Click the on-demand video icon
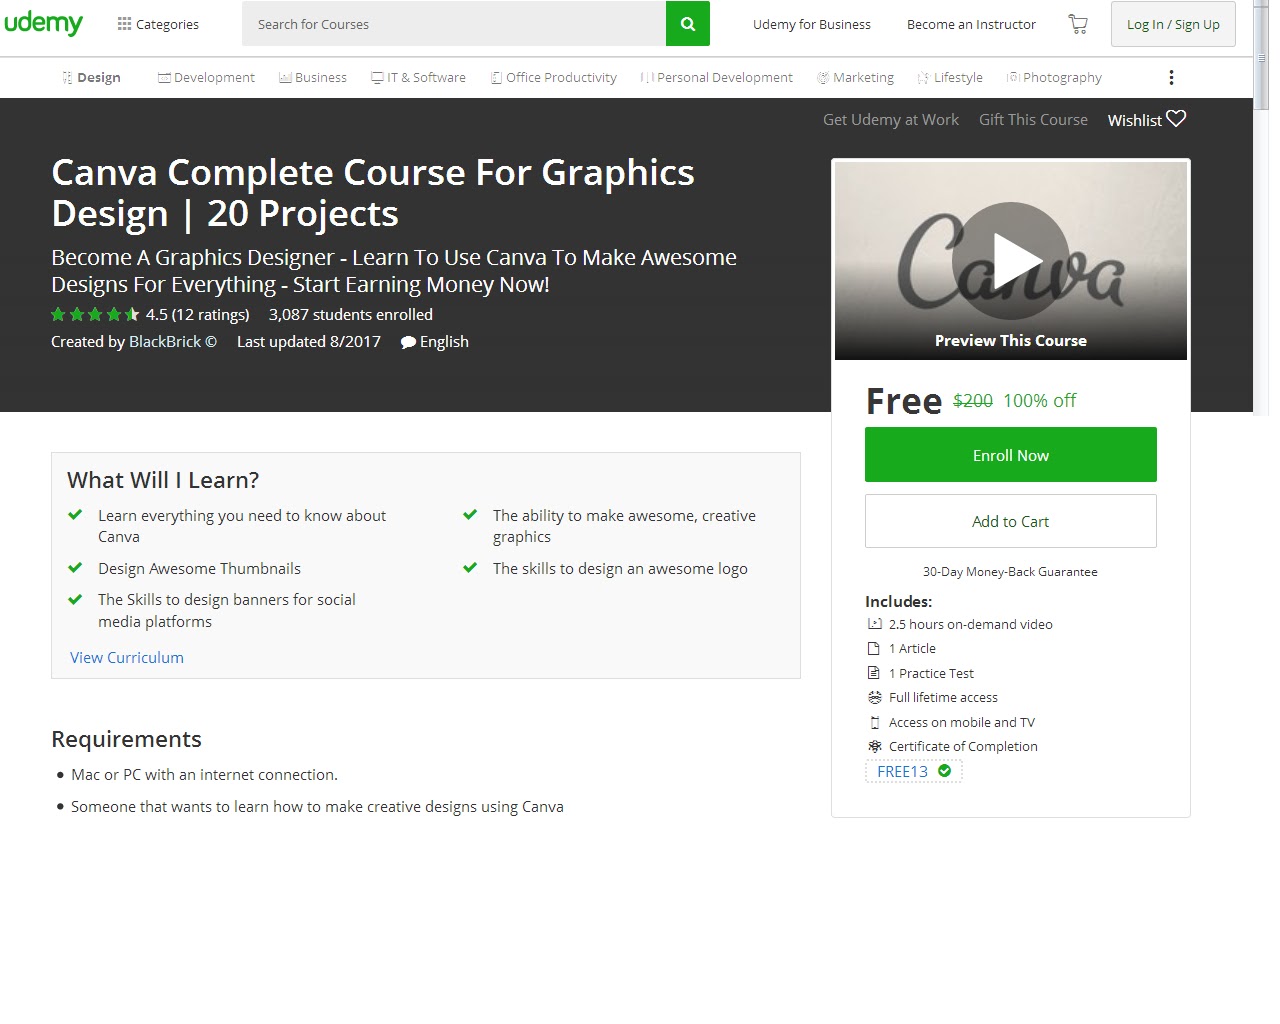 [x=874, y=624]
